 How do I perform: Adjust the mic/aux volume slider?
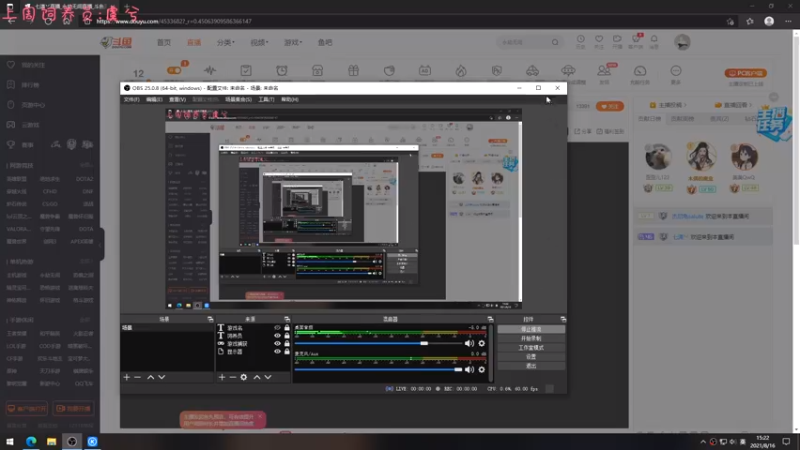pyautogui.click(x=379, y=369)
